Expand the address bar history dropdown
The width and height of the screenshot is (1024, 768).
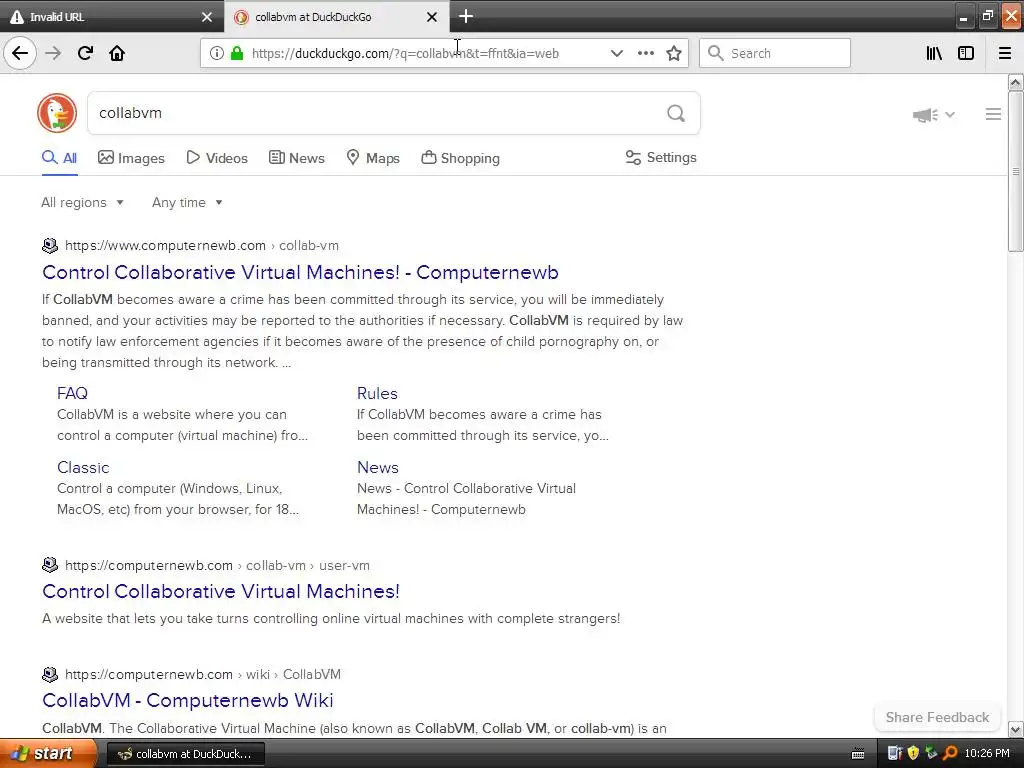click(616, 53)
